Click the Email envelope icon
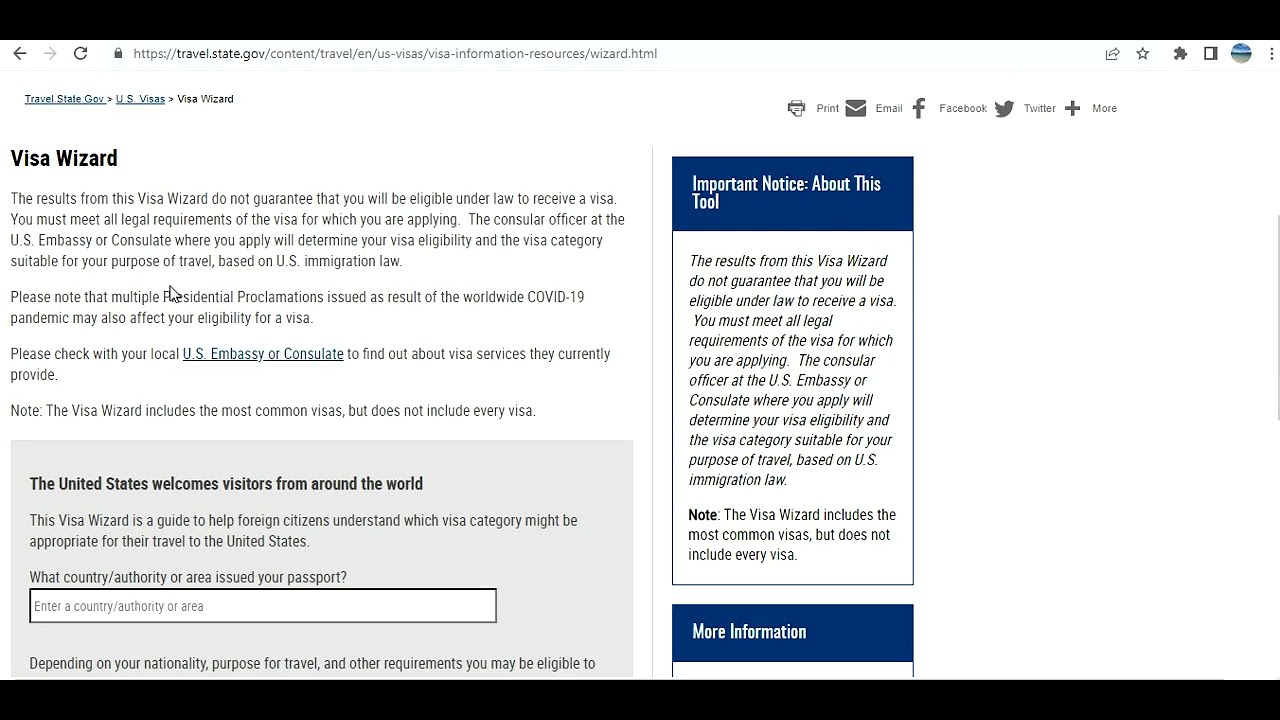Viewport: 1280px width, 720px height. click(856, 108)
